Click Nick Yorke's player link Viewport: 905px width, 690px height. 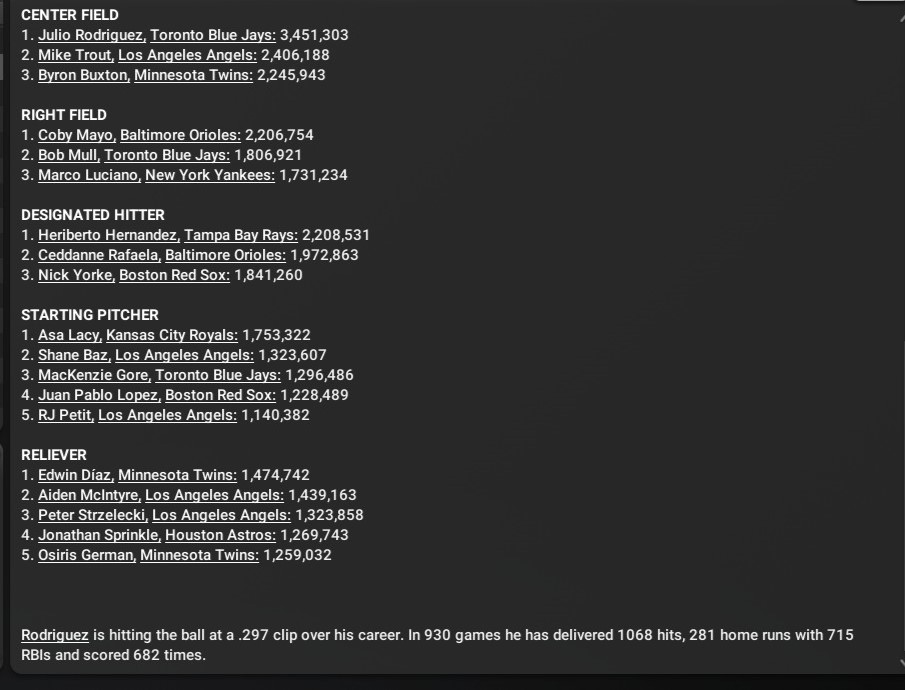coord(75,275)
